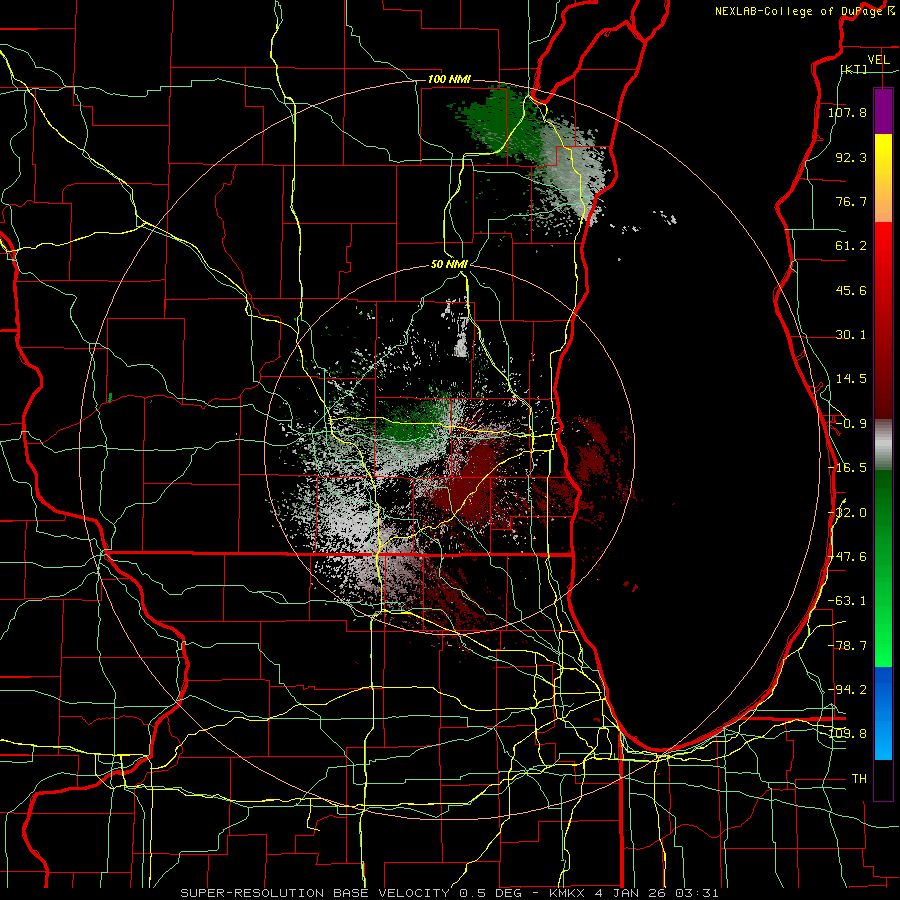Click the -0.9 velocity scale value
This screenshot has width=900, height=900.
click(x=851, y=424)
